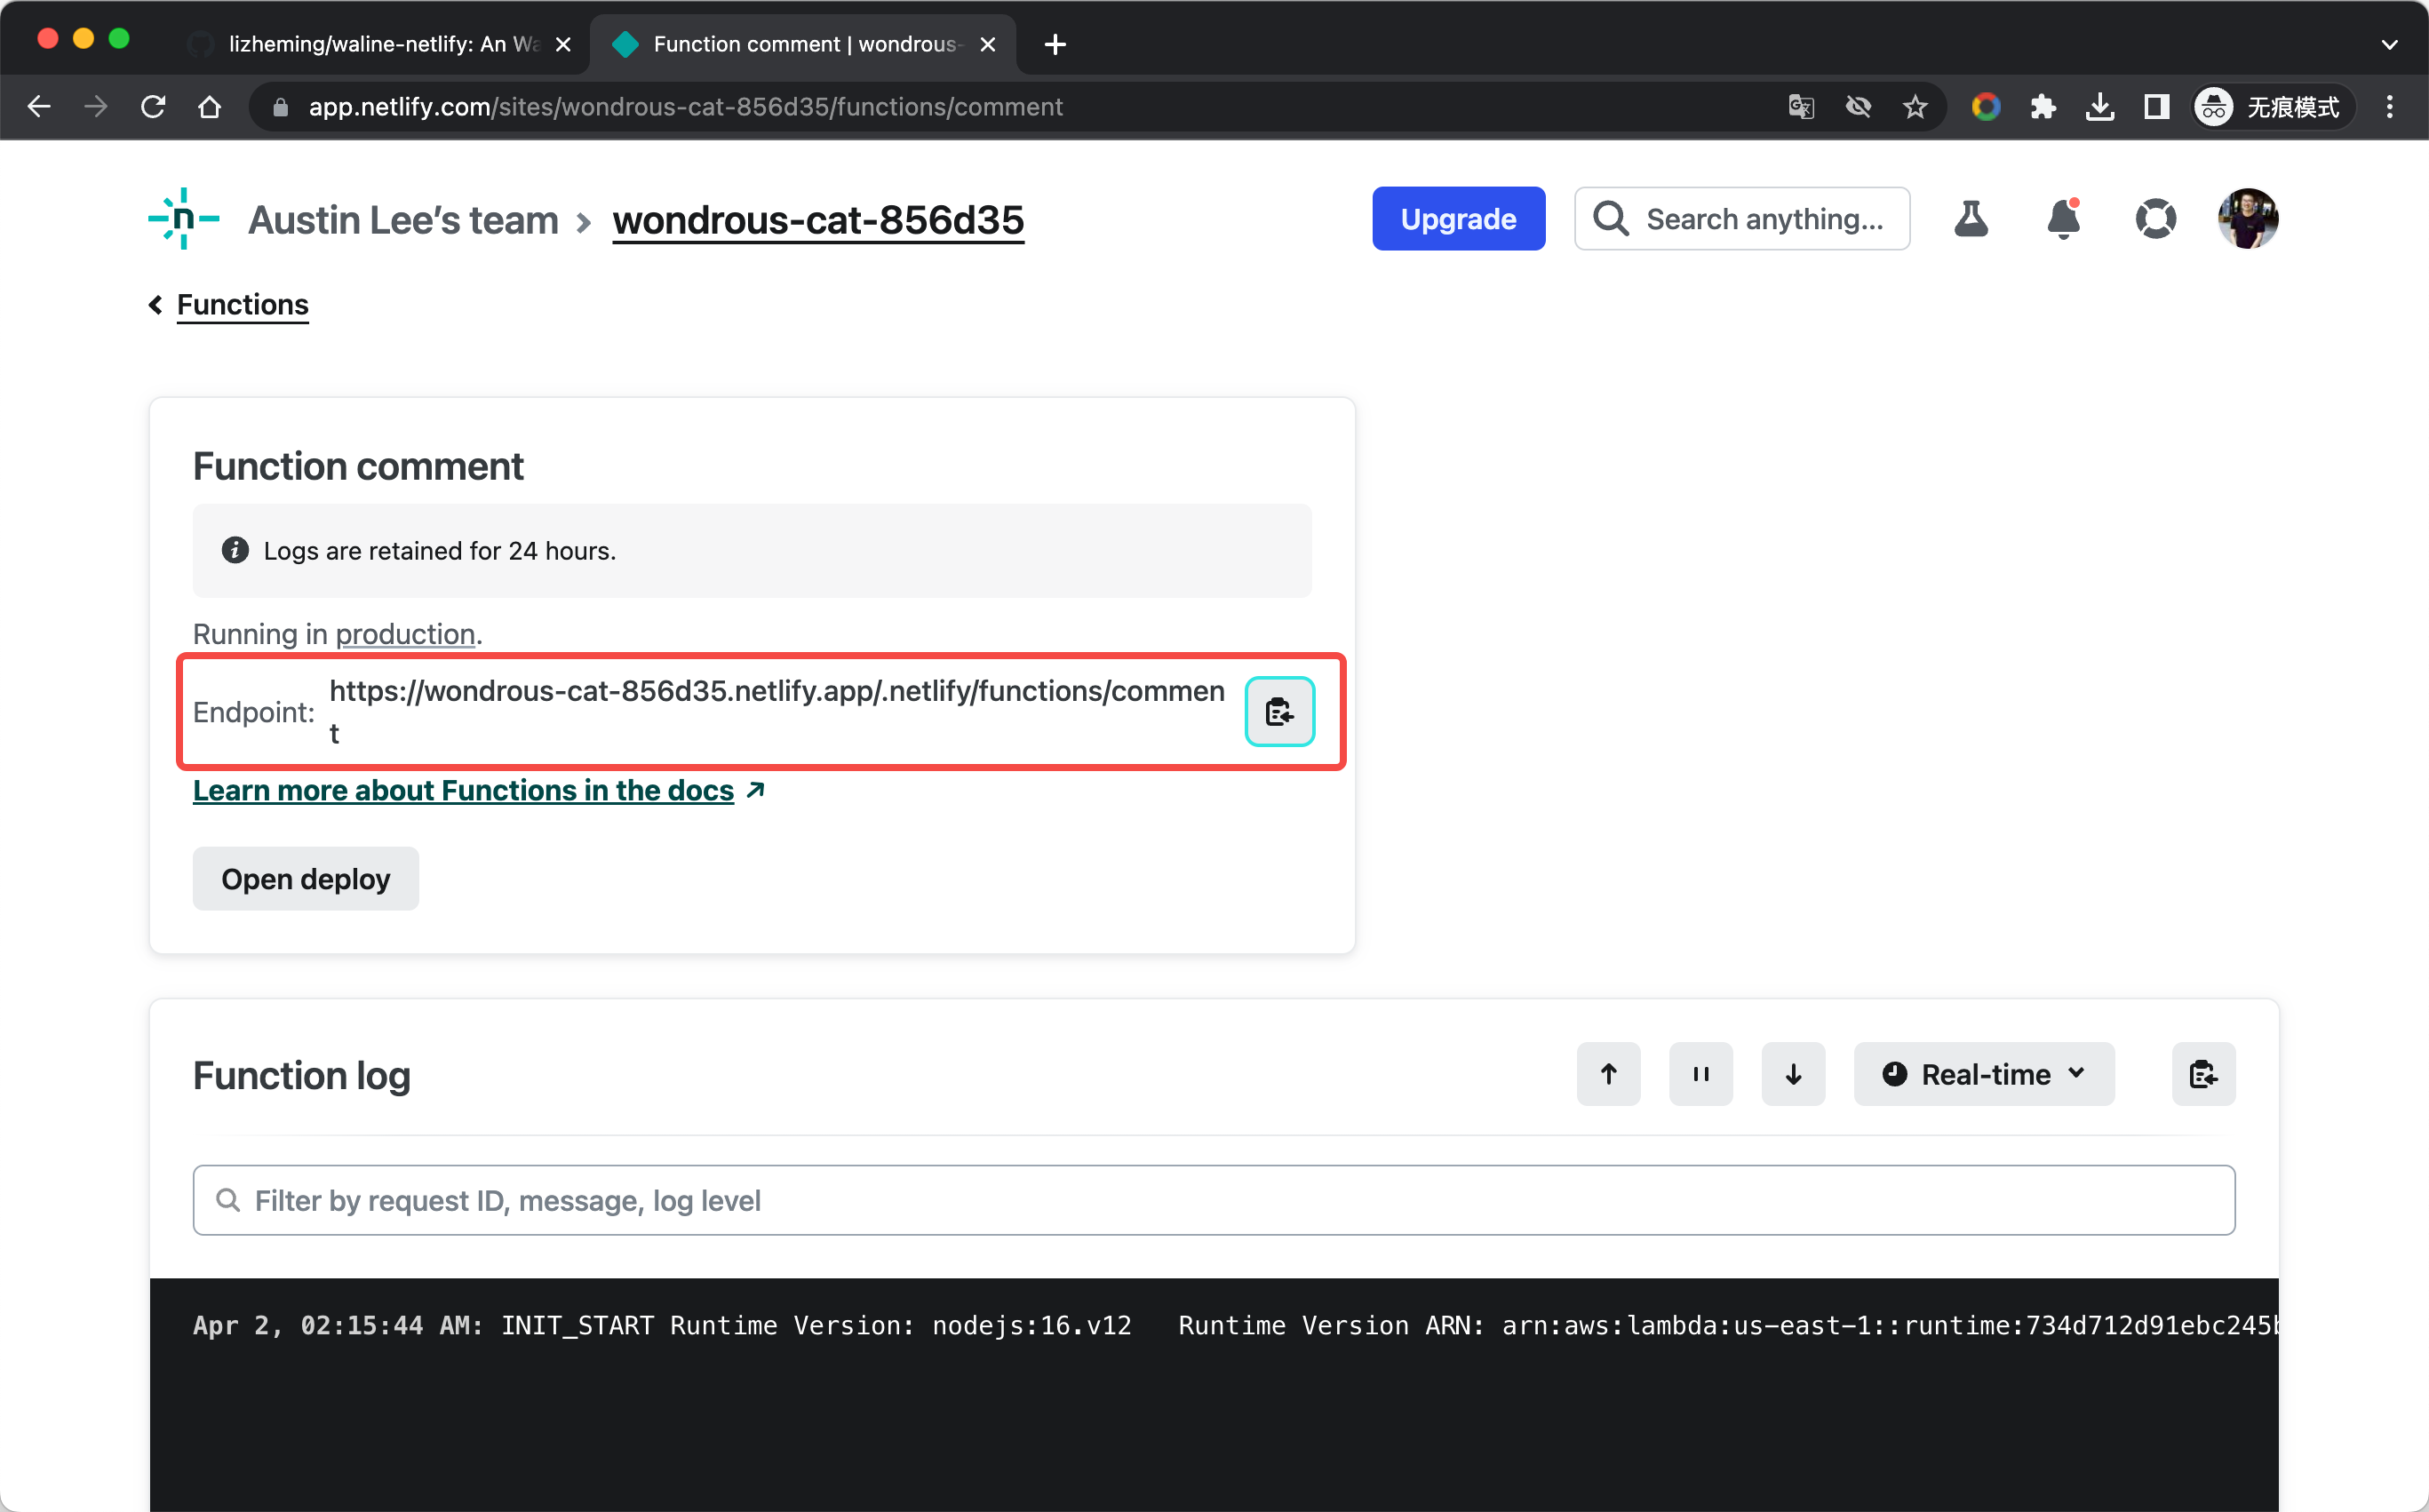Click the log filter input field

pos(700,1200)
